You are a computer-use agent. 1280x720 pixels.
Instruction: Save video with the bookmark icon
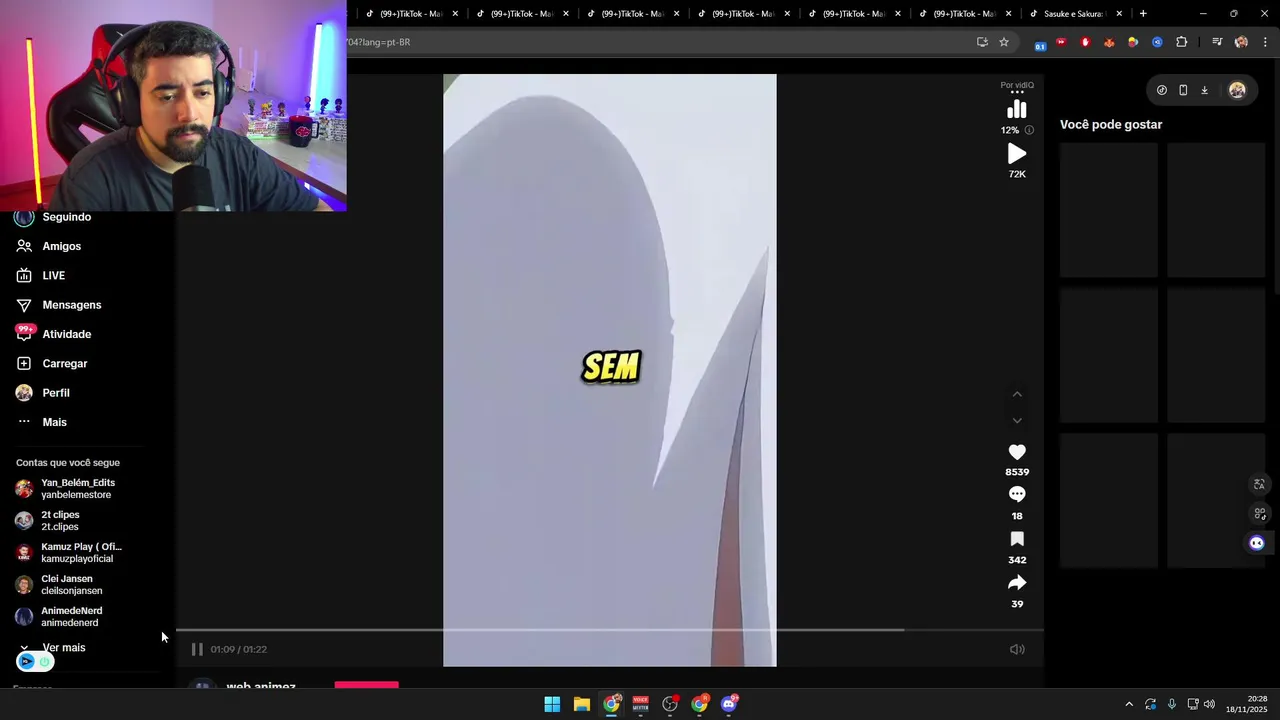[x=1017, y=539]
